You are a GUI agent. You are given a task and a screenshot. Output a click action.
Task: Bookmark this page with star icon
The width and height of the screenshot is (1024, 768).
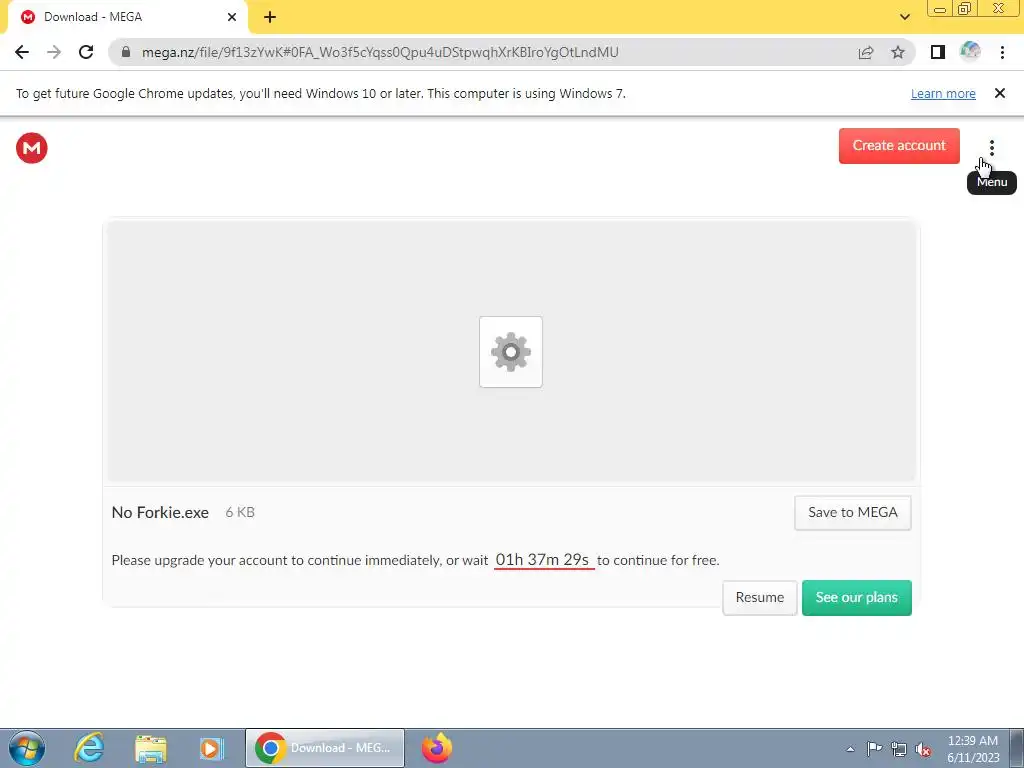tap(898, 52)
